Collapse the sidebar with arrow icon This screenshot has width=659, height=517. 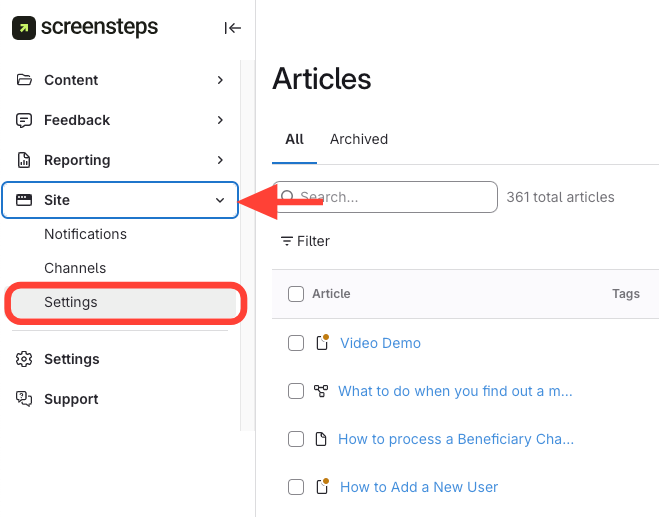click(233, 28)
